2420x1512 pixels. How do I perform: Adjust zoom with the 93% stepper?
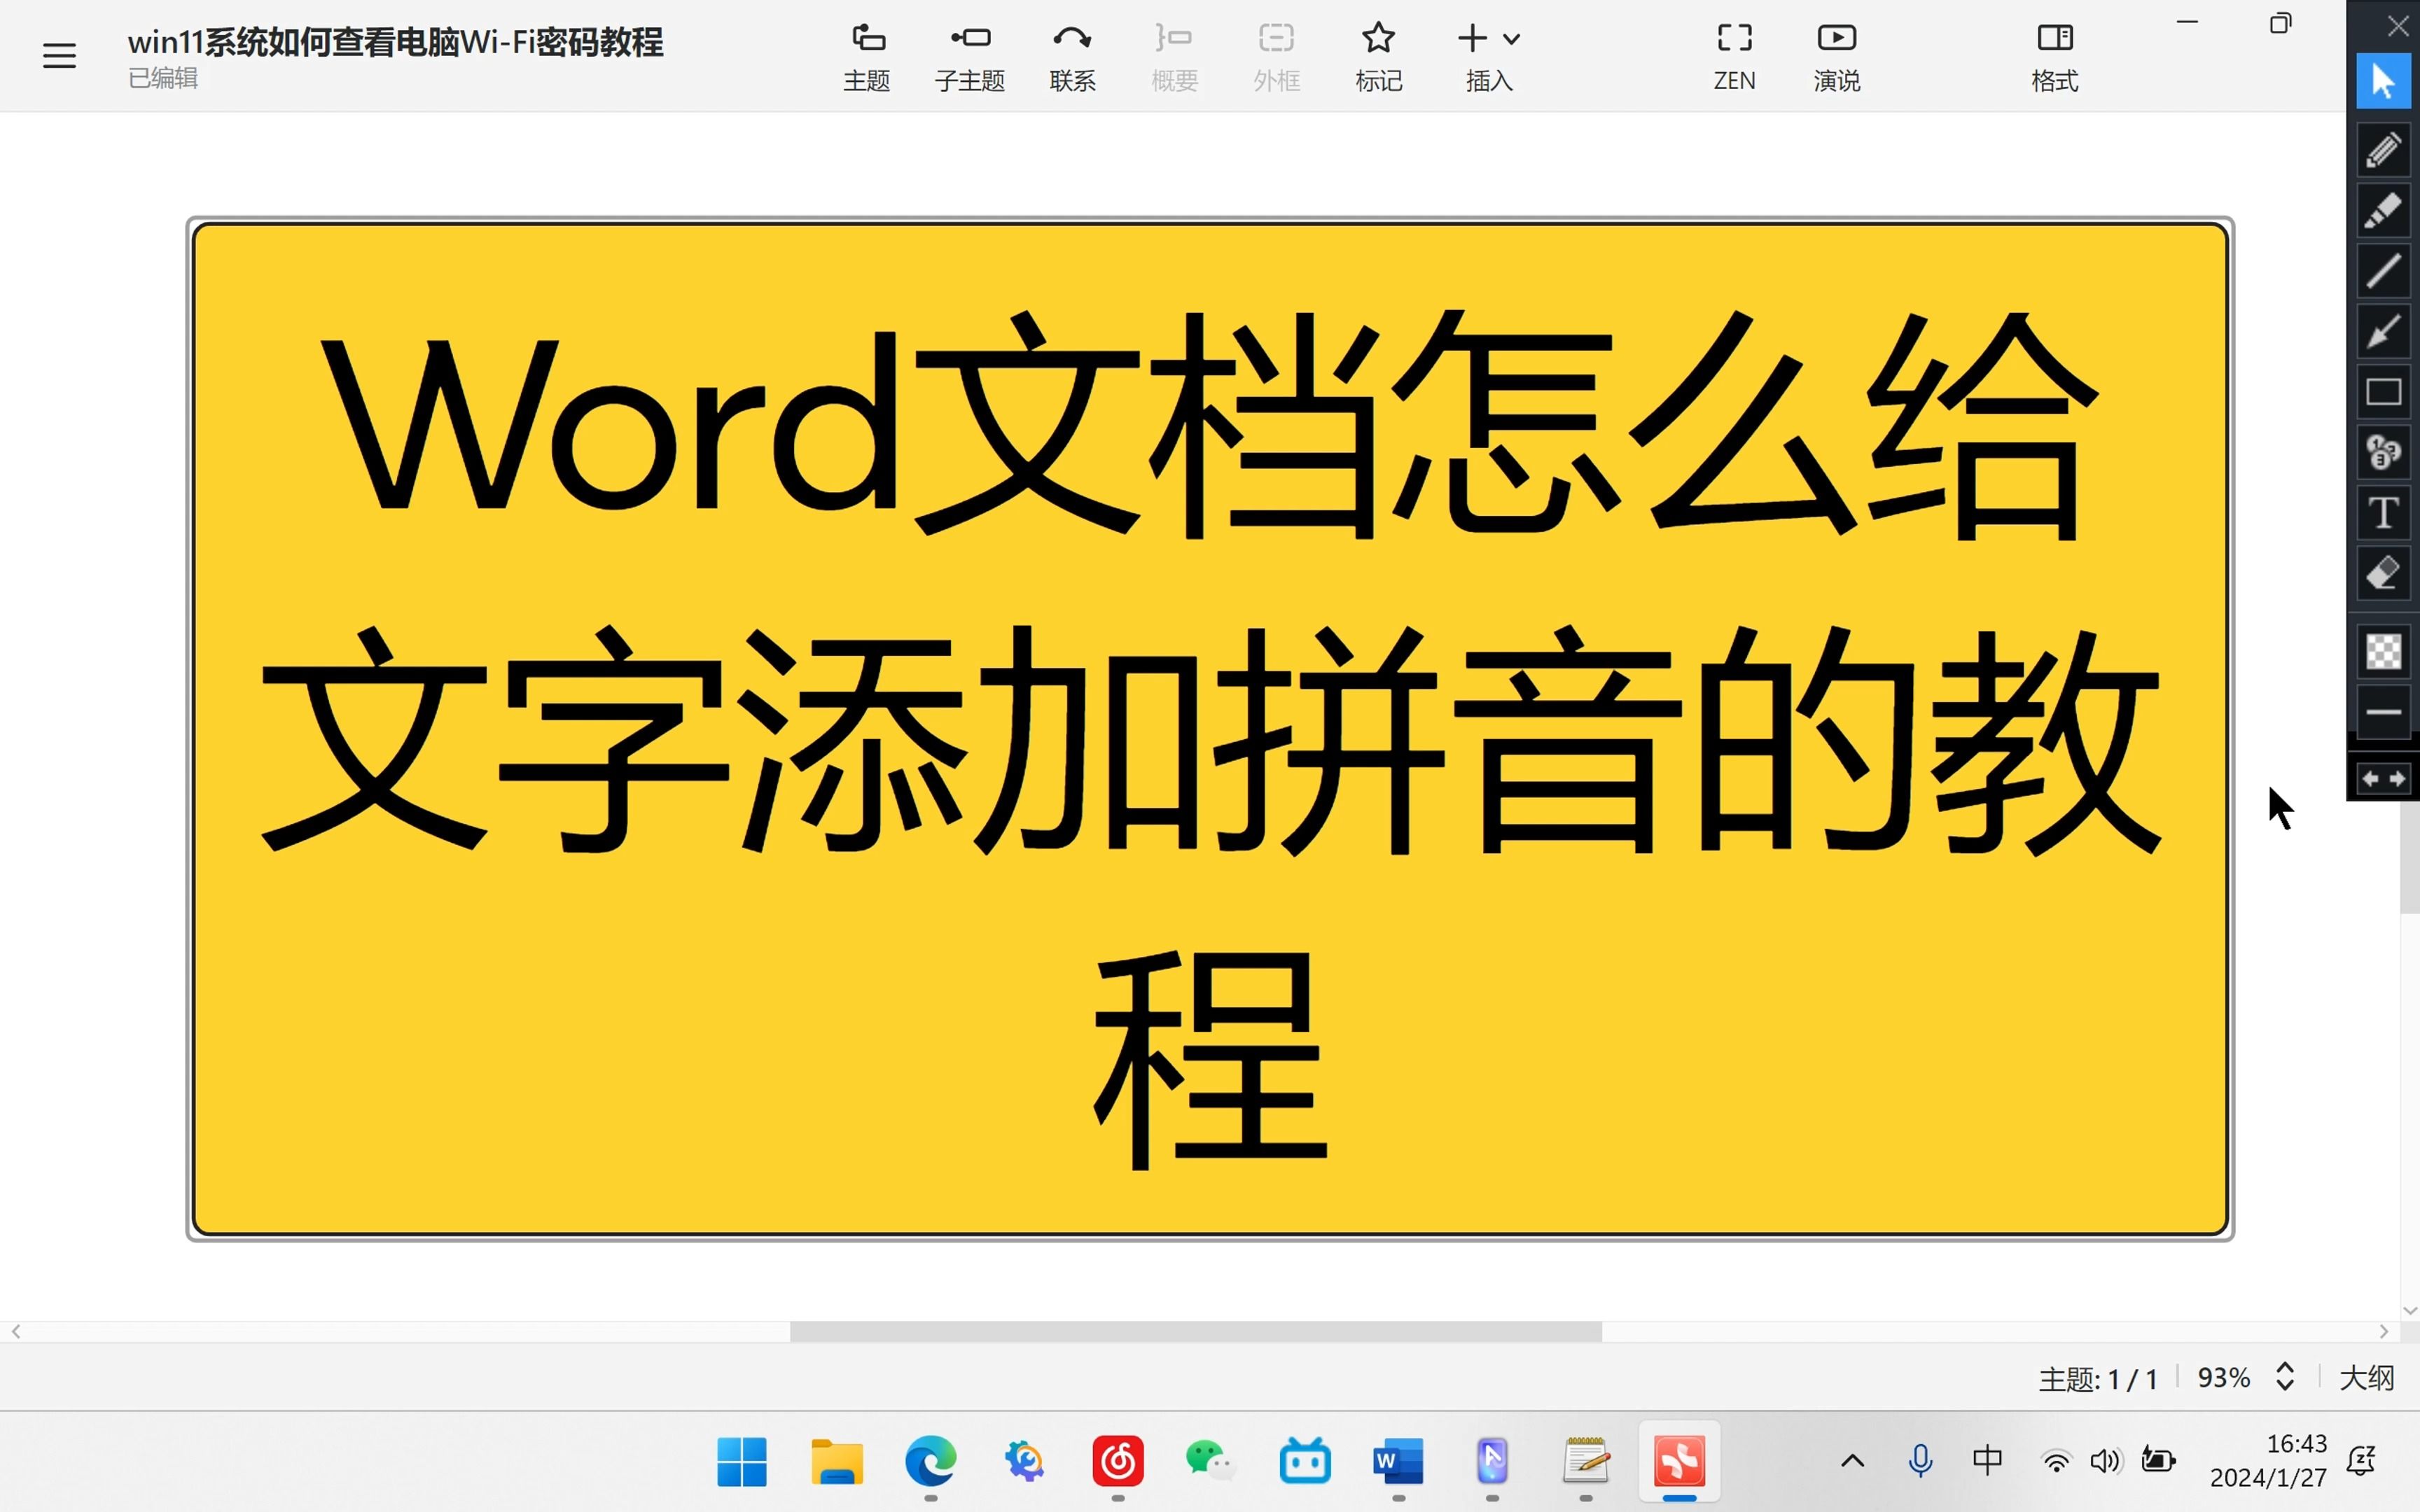(2285, 1377)
